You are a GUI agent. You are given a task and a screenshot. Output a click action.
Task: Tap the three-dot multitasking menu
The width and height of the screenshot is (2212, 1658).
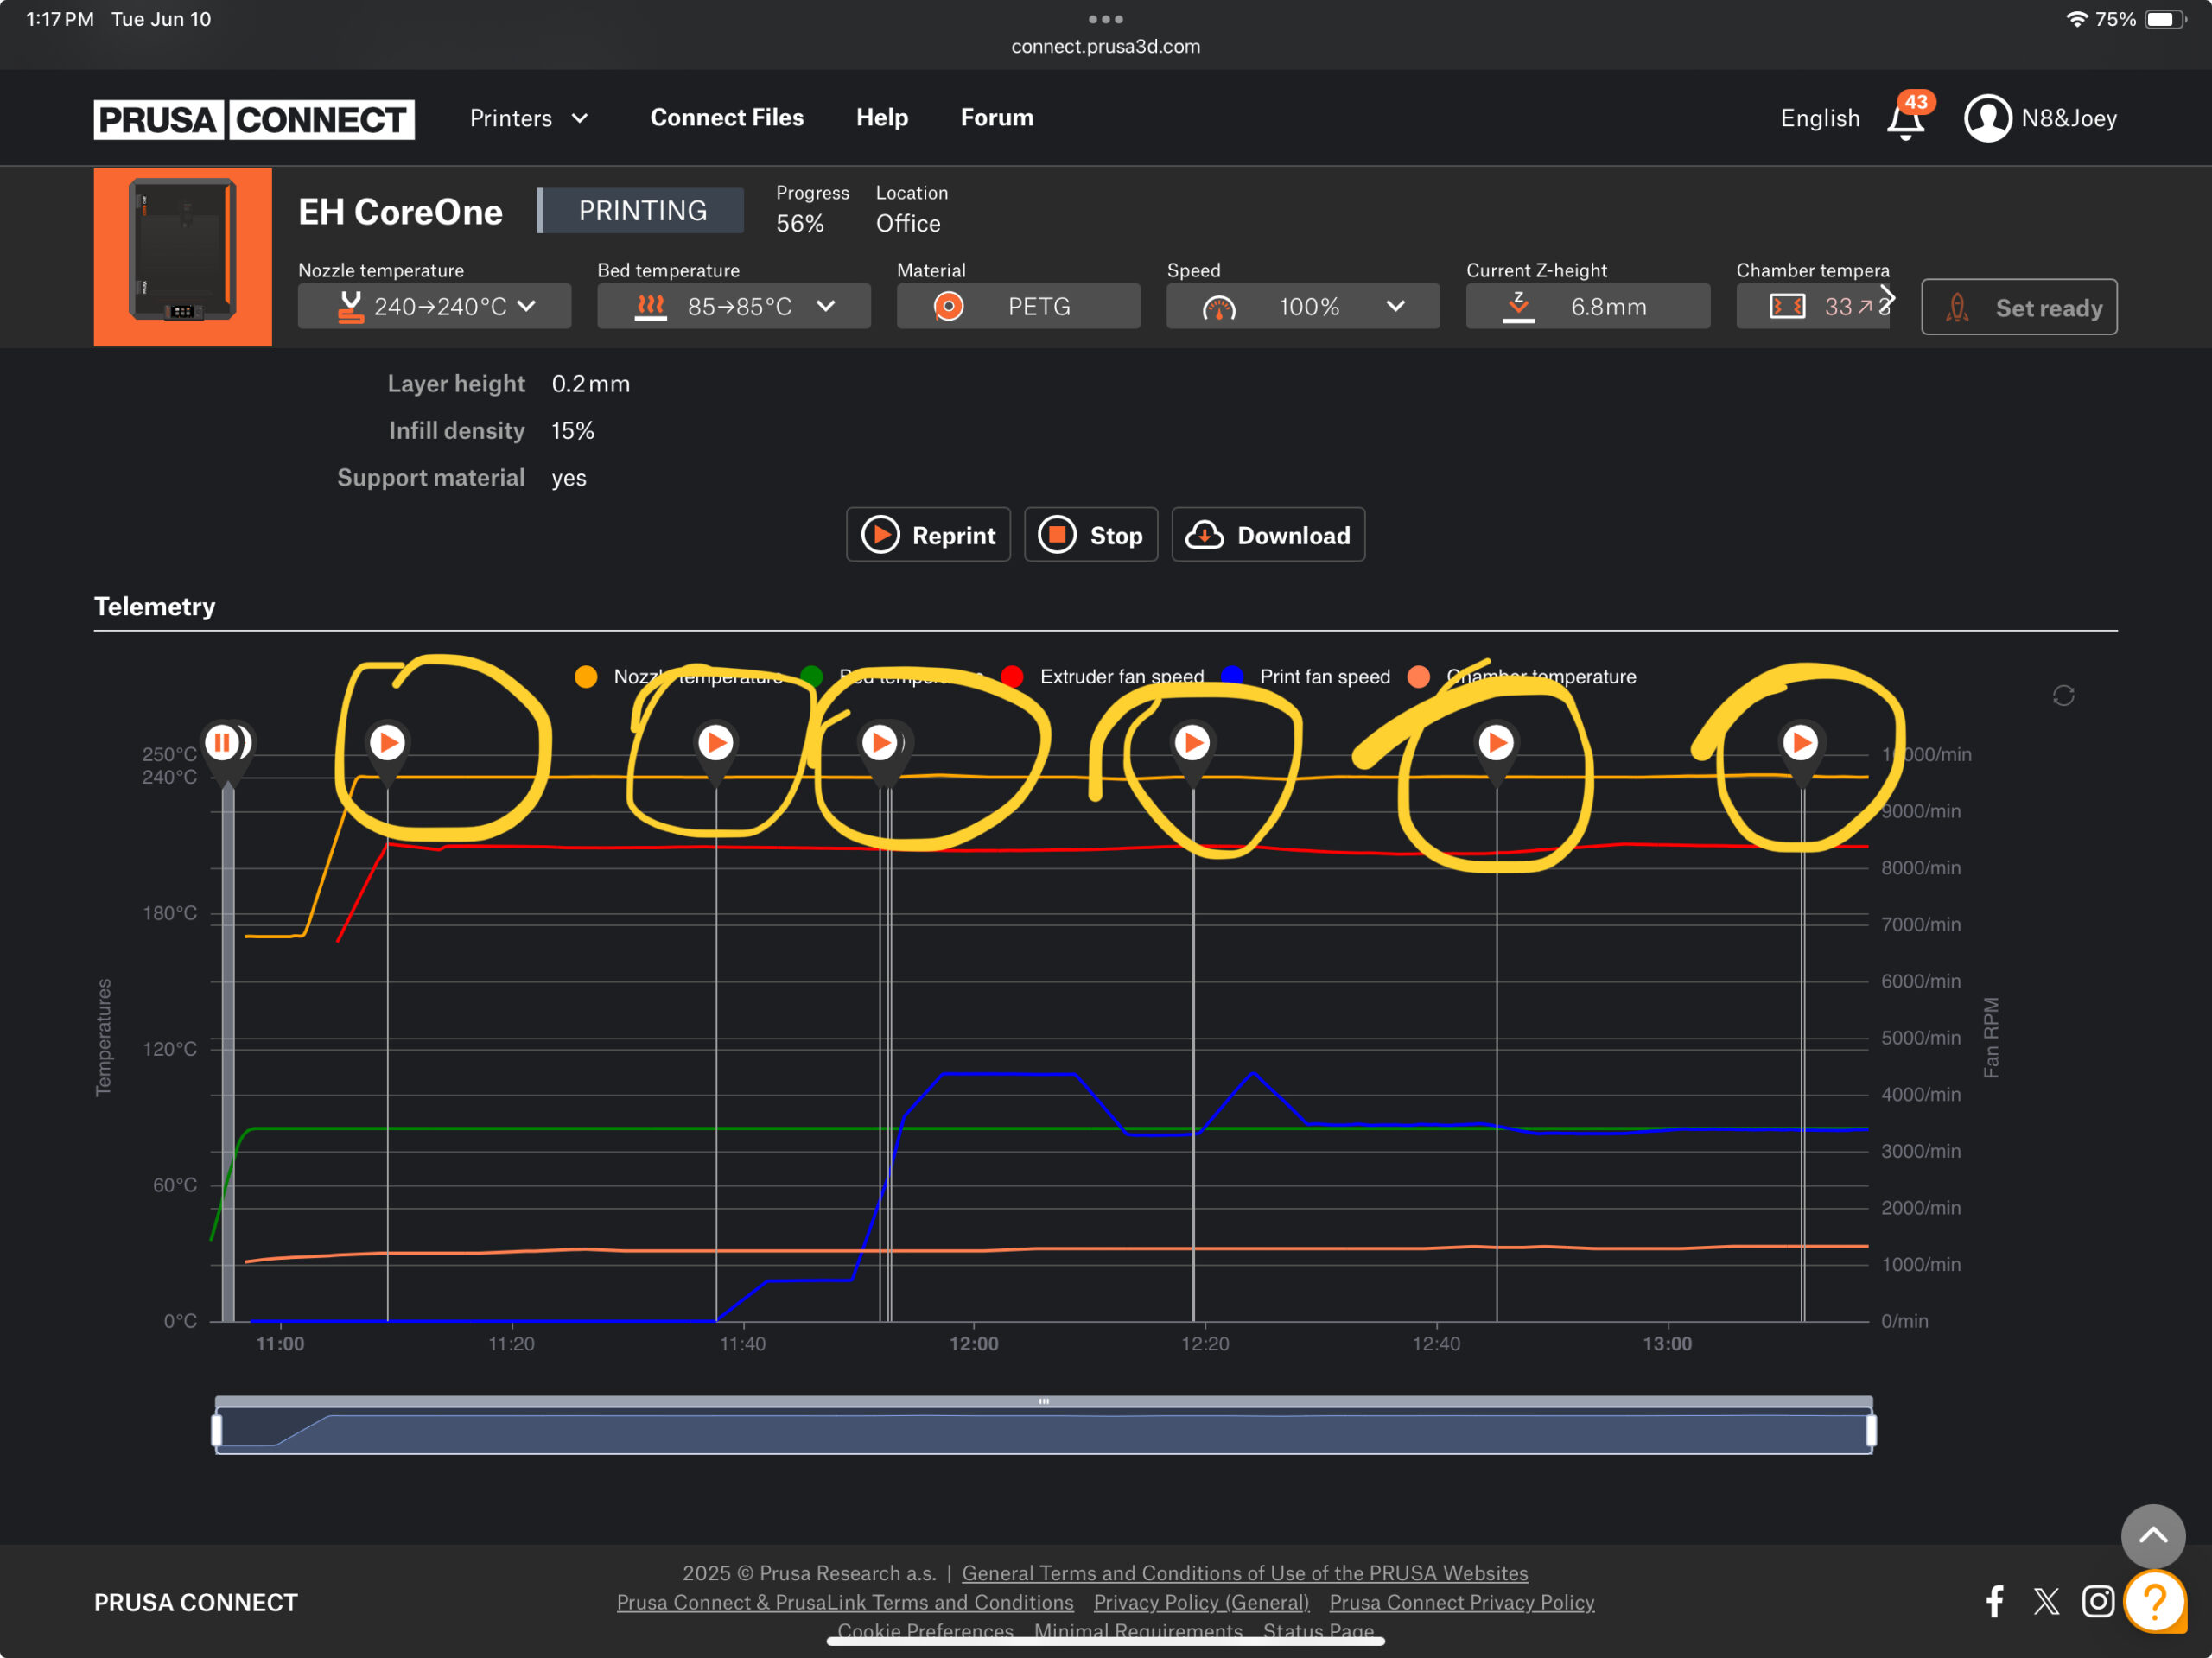click(1105, 19)
